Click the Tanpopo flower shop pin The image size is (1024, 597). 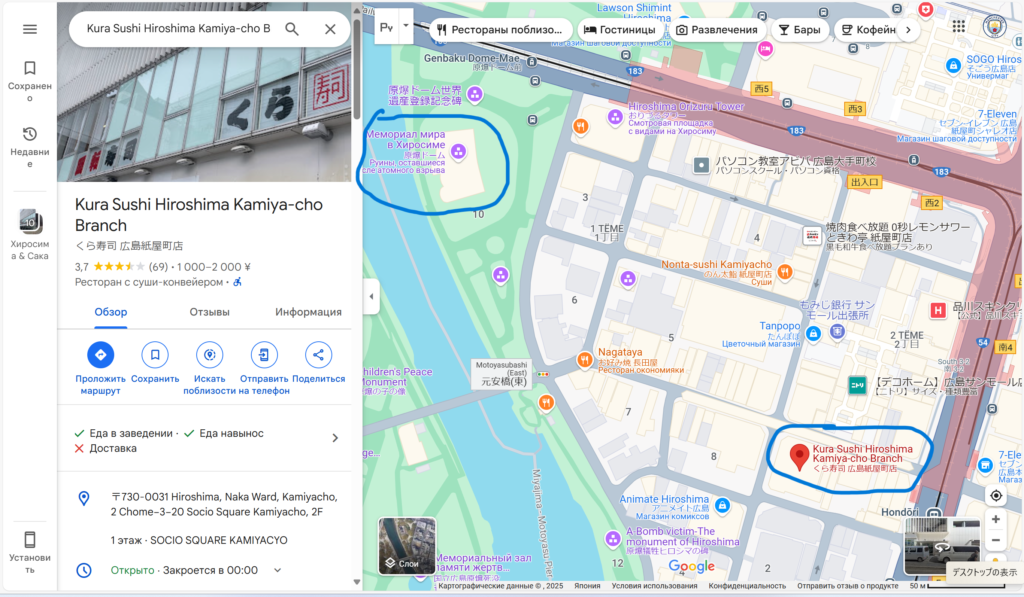pos(814,333)
